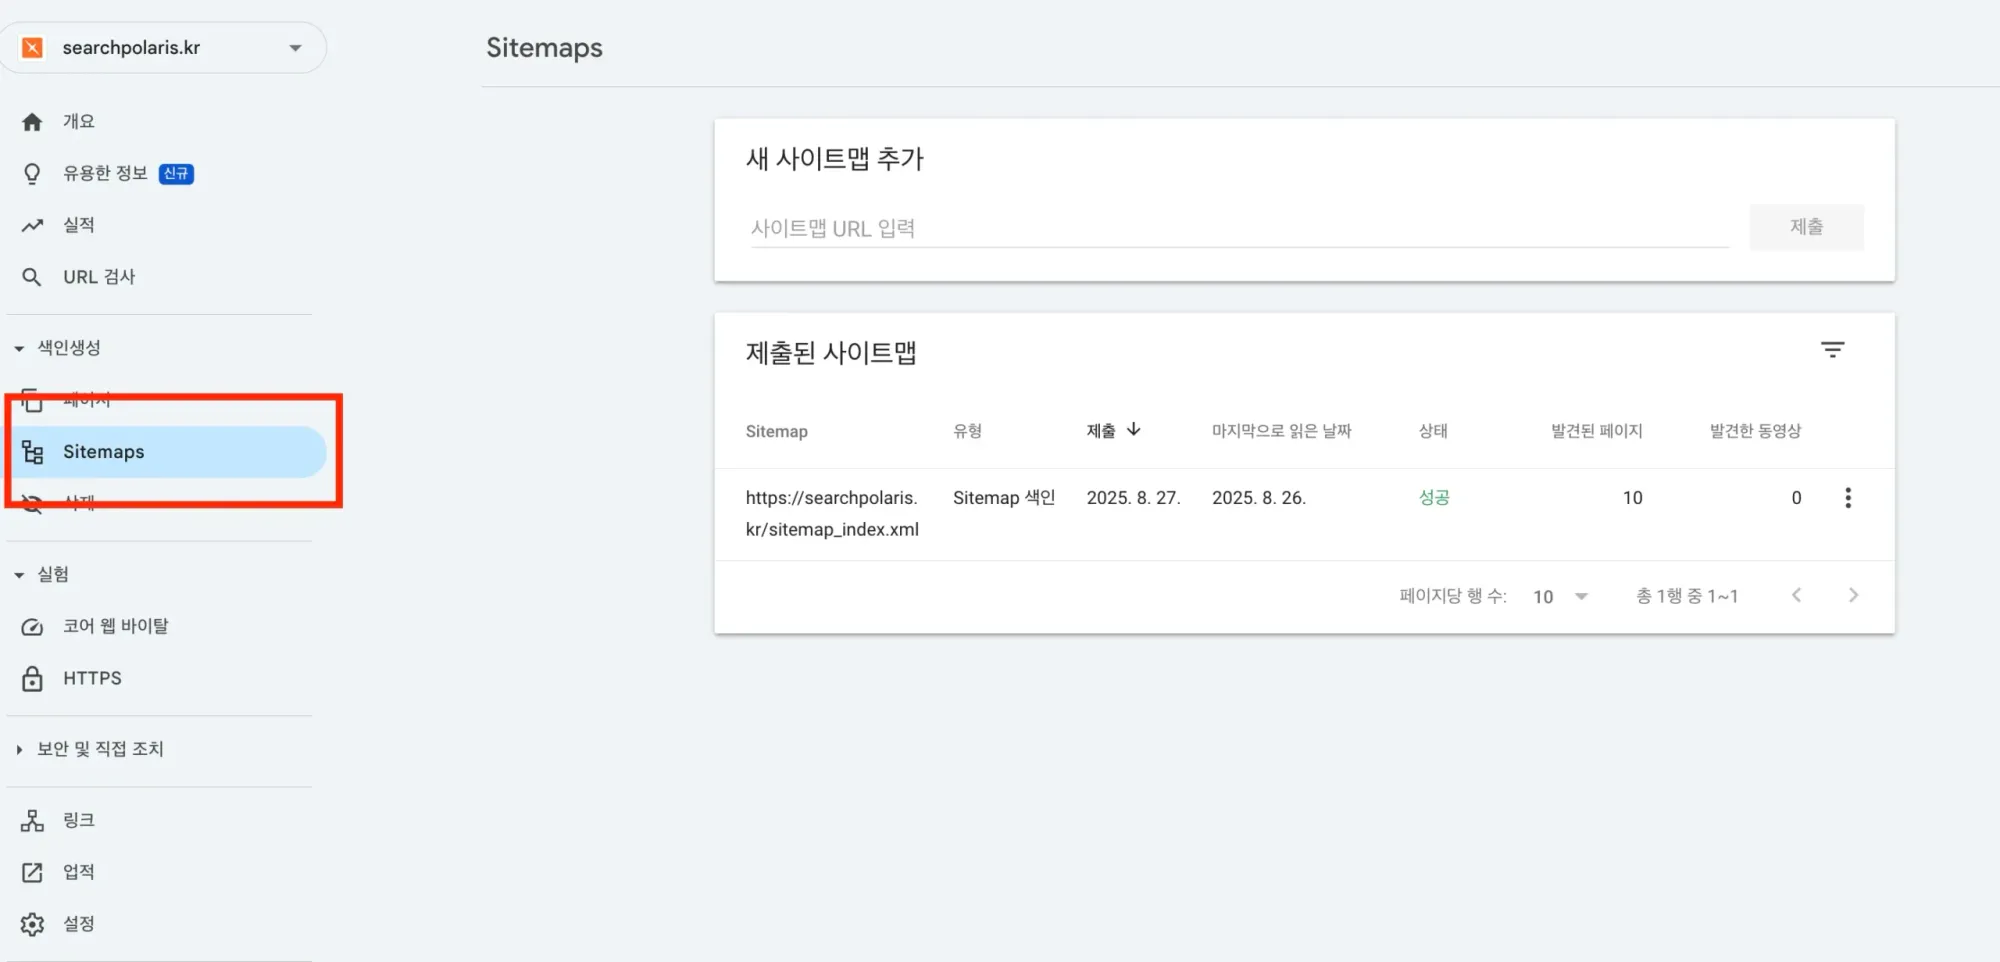Click the HTTPS lock icon
2000x962 pixels.
(x=33, y=677)
